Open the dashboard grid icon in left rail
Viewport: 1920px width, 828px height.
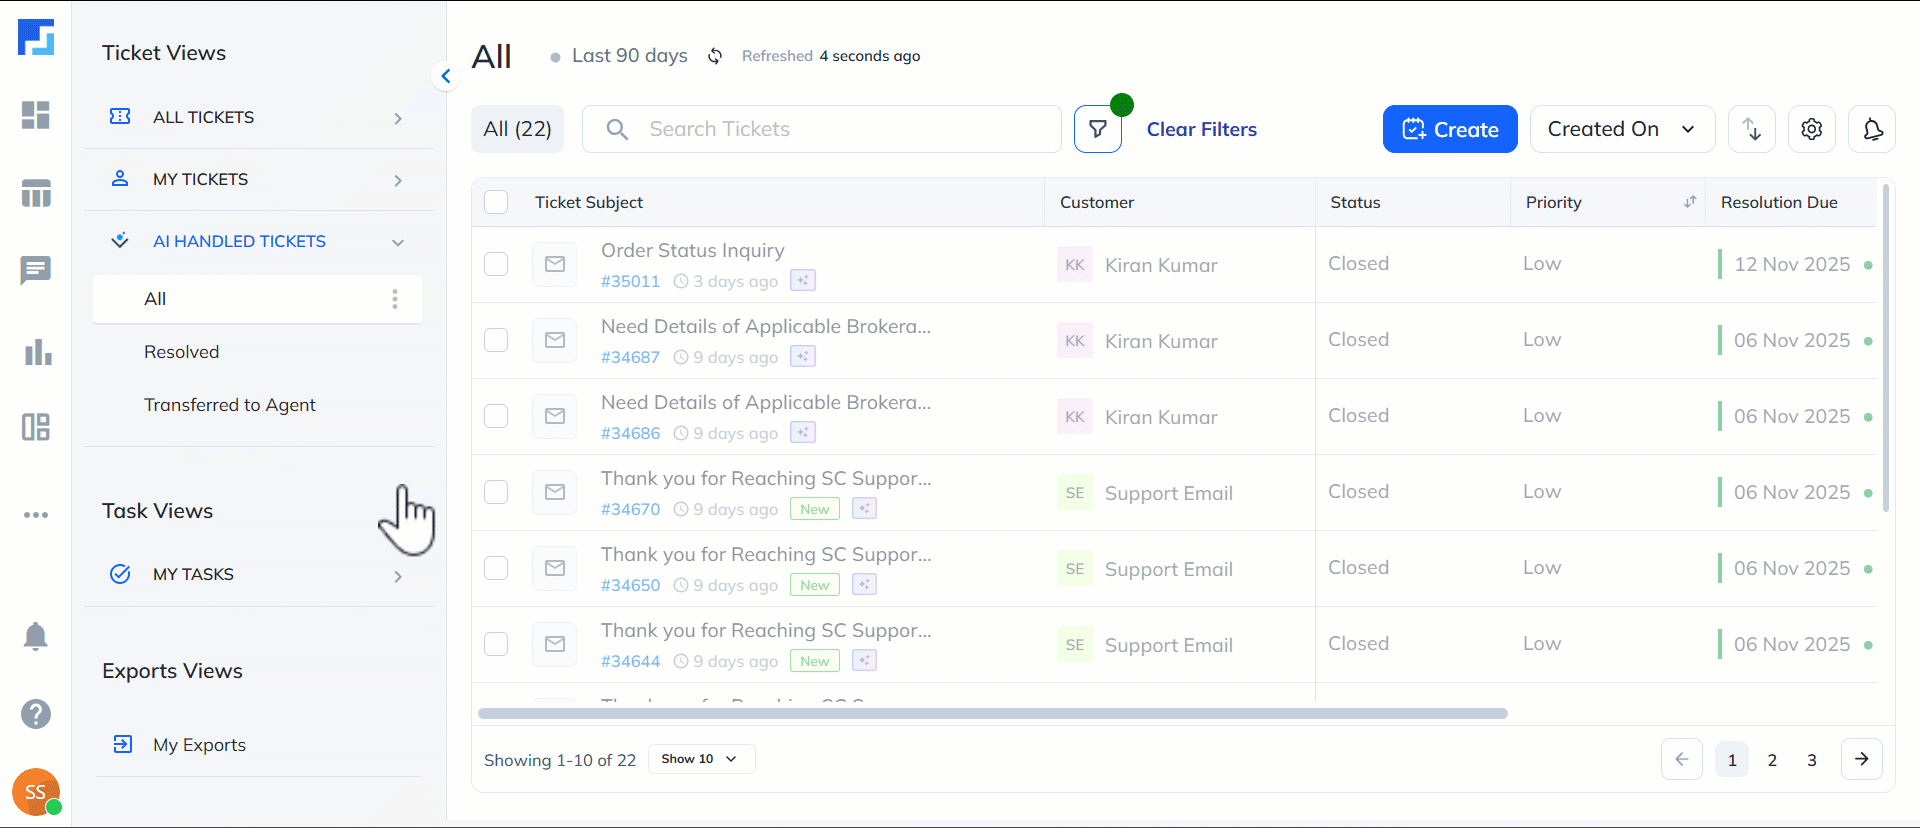pos(36,115)
